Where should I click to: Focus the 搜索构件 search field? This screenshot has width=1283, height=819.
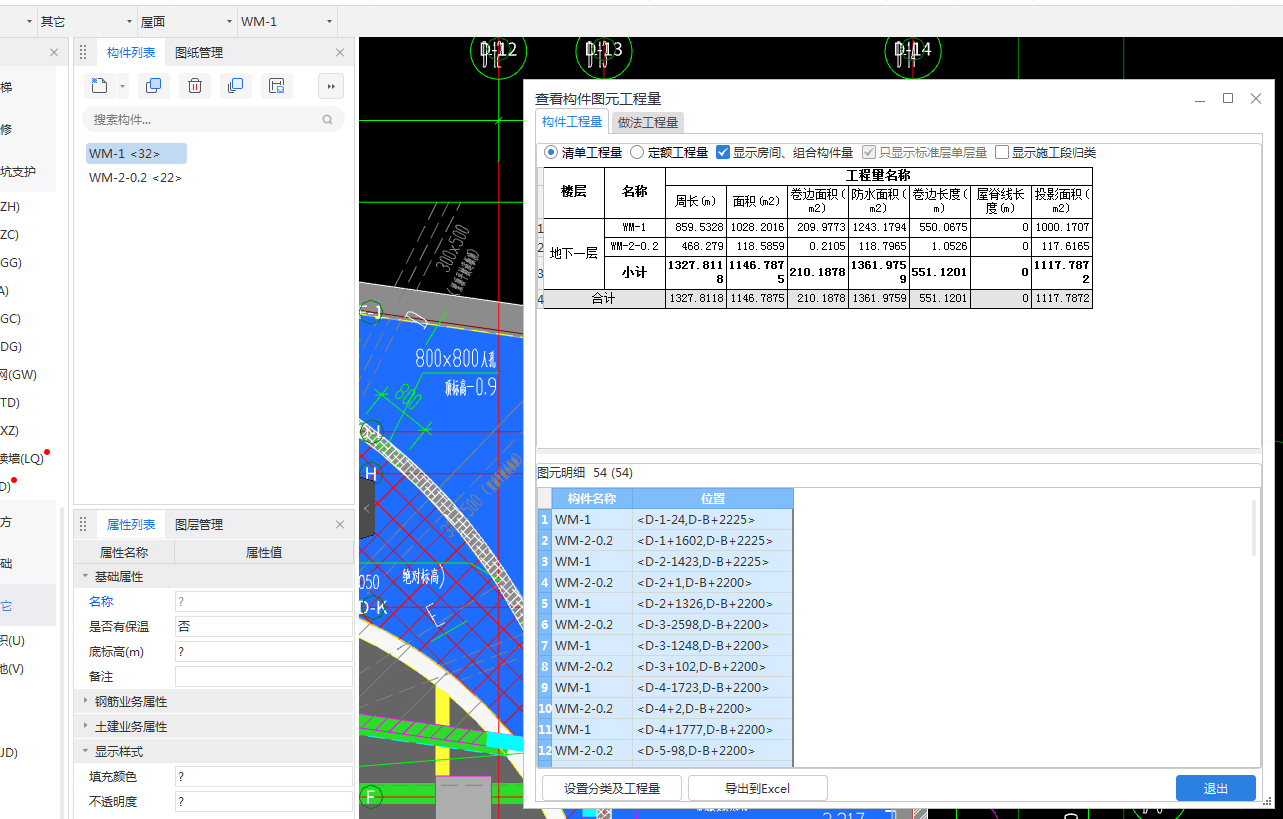pos(213,120)
